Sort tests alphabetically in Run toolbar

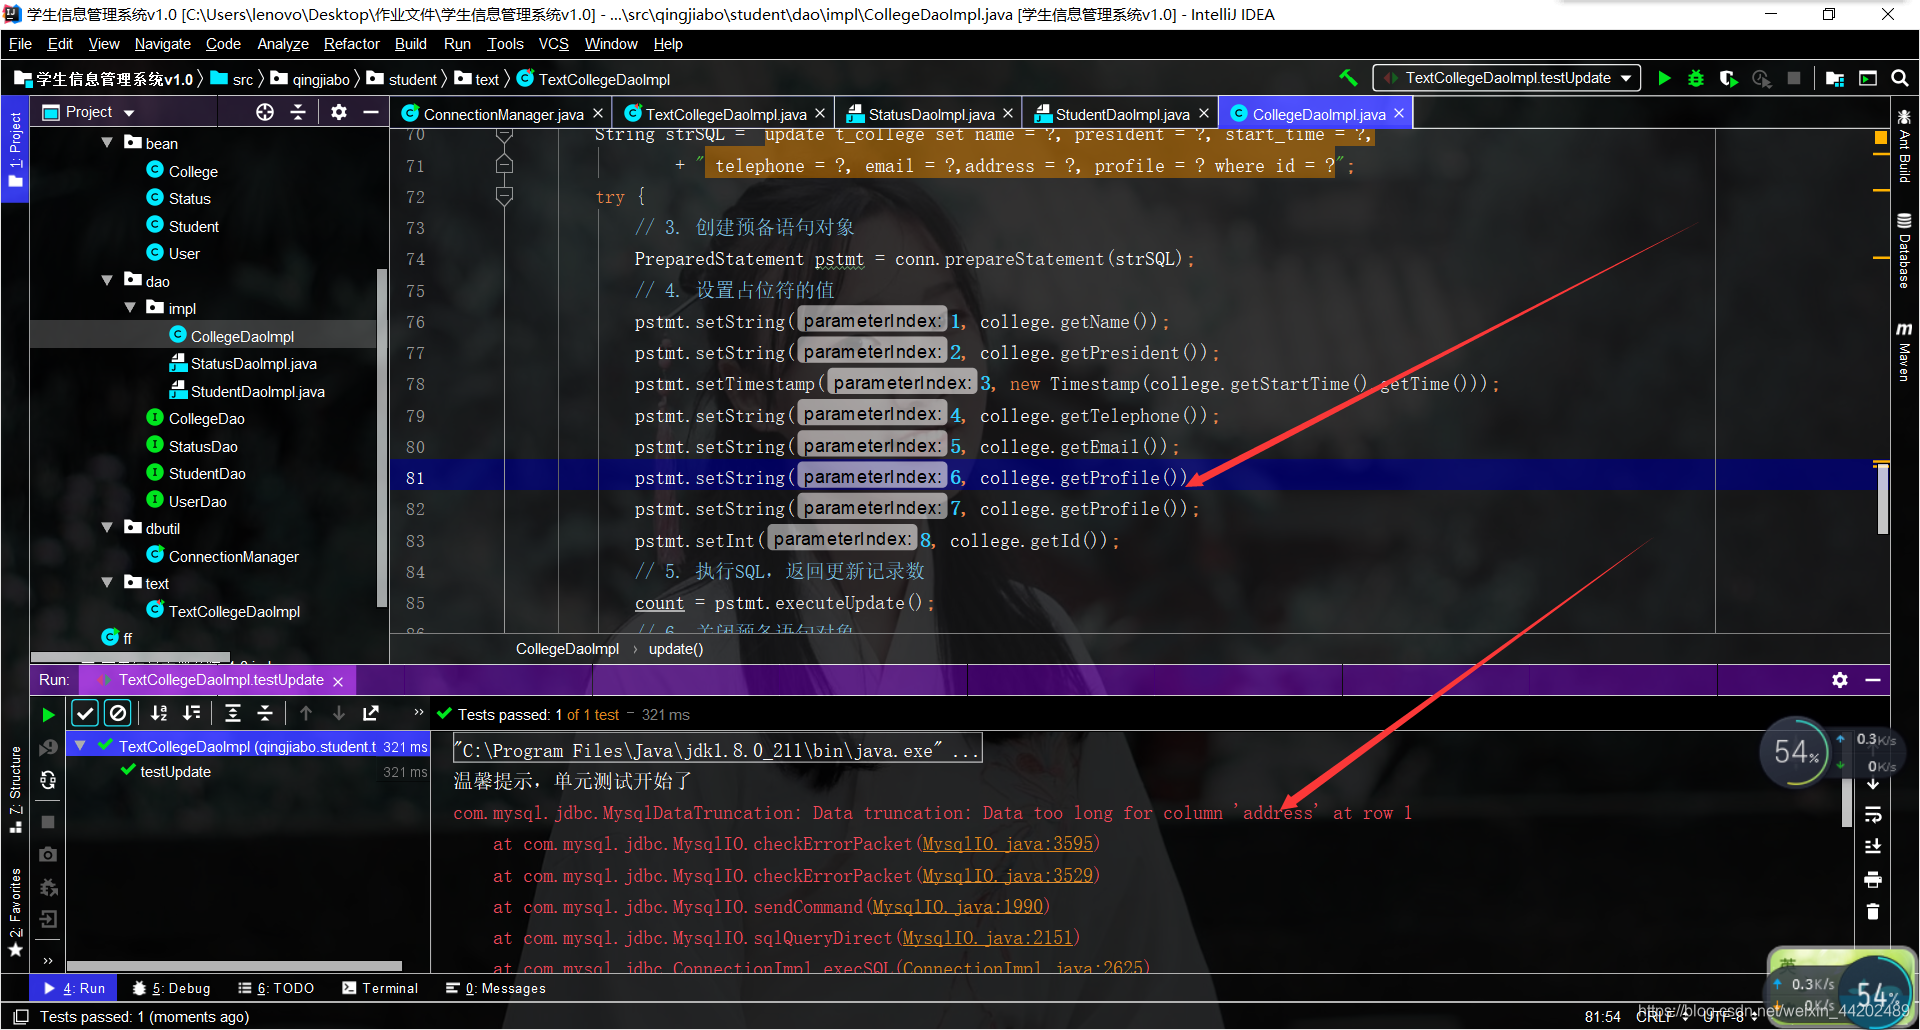(x=159, y=713)
